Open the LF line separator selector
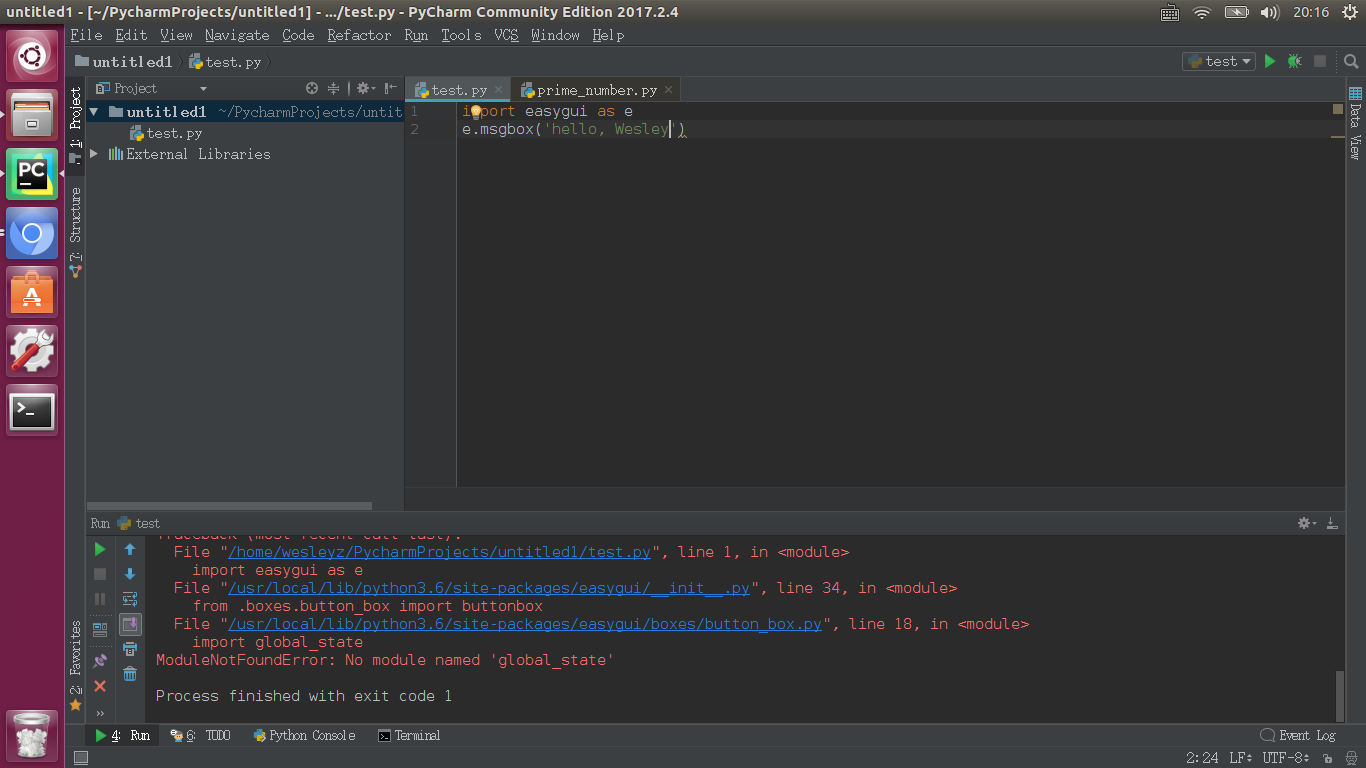The image size is (1366, 768). tap(1241, 758)
